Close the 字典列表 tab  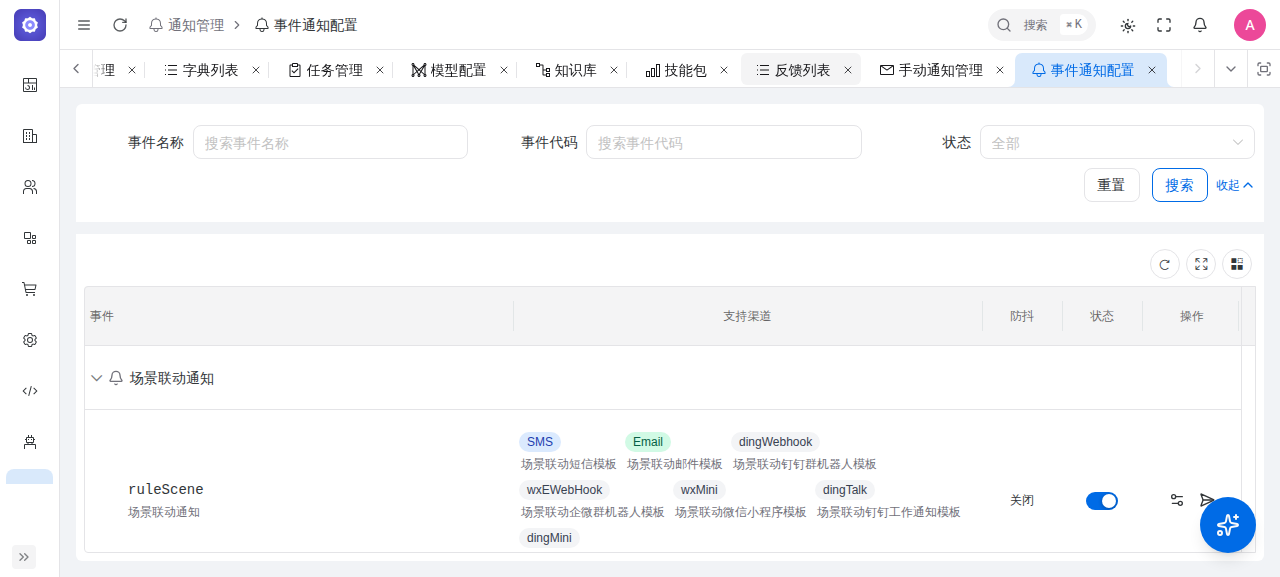click(x=256, y=70)
